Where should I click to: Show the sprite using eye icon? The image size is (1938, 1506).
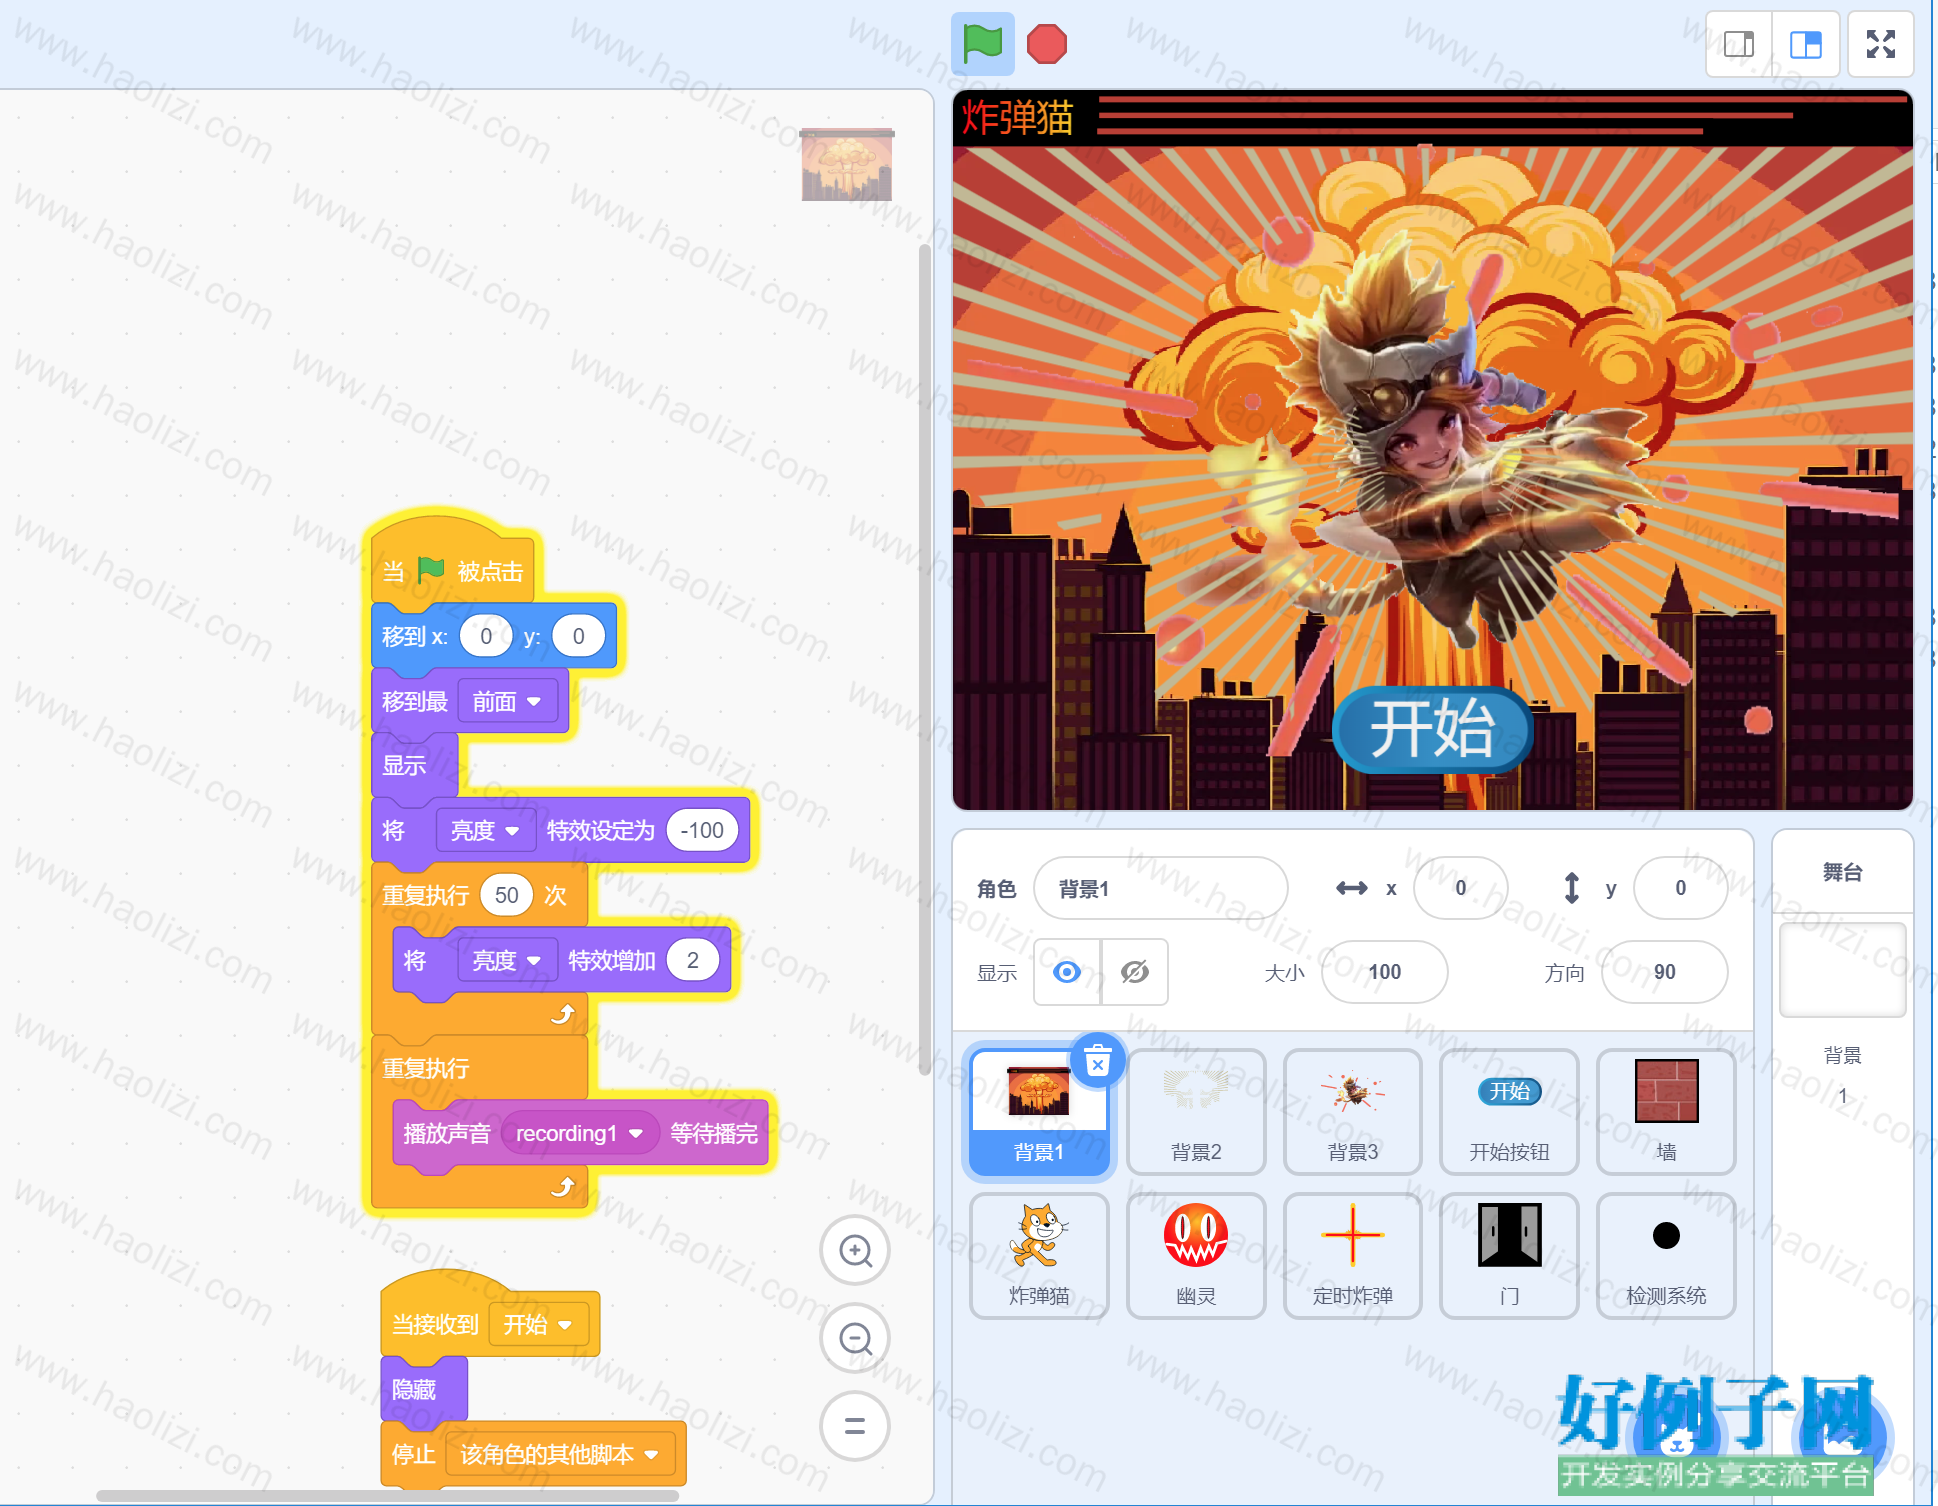pos(1067,972)
